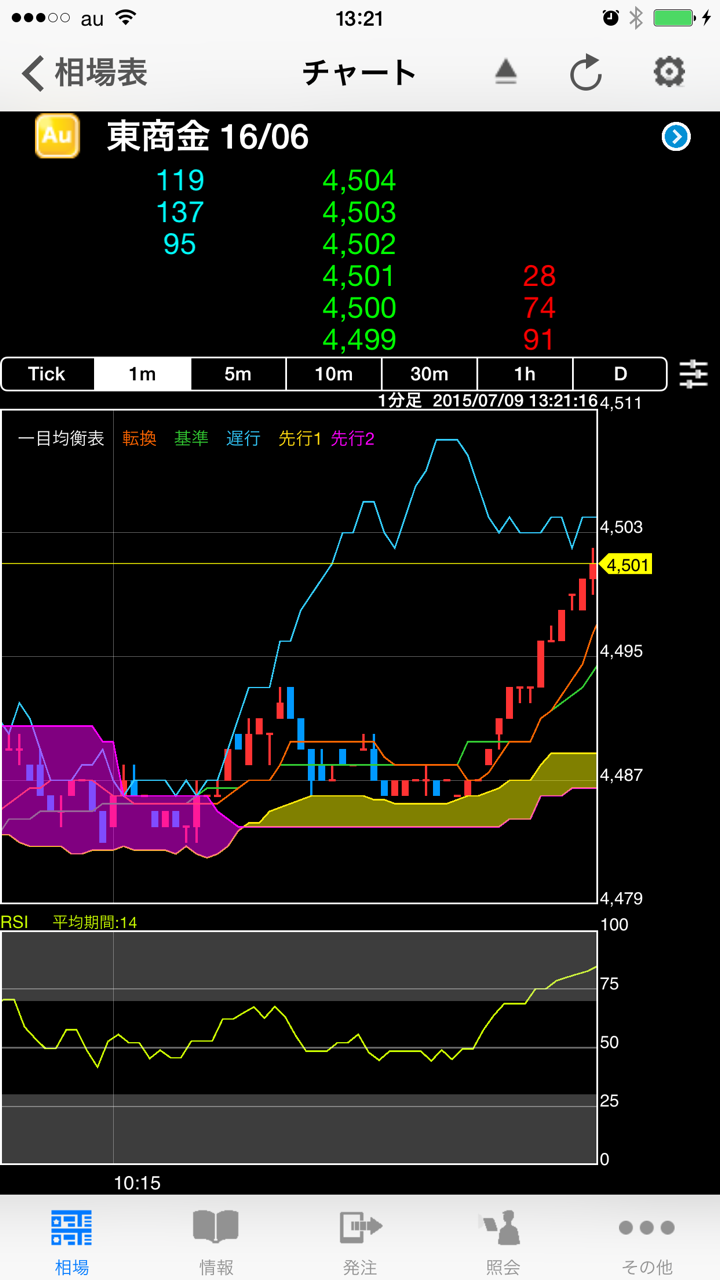The height and width of the screenshot is (1280, 720).
Task: Tap the eject-style triangle icon
Action: click(506, 72)
